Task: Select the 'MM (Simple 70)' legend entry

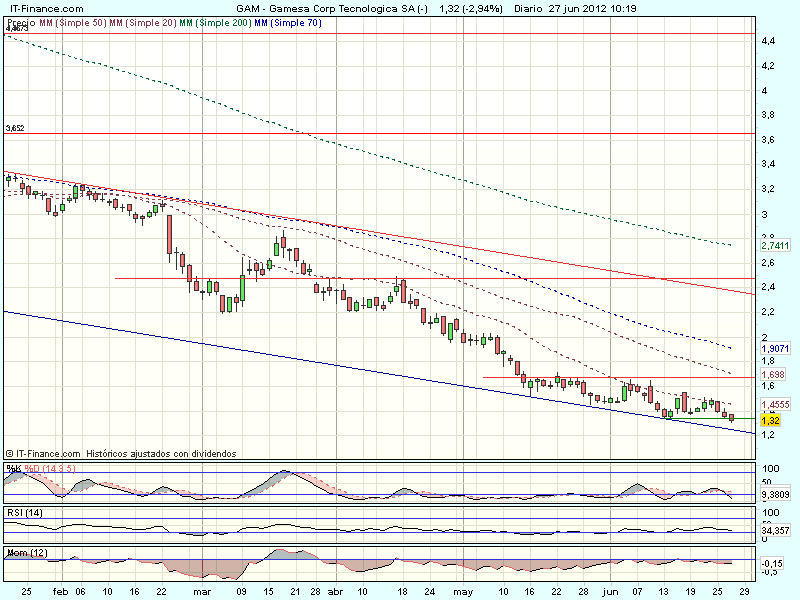Action: click(x=288, y=22)
